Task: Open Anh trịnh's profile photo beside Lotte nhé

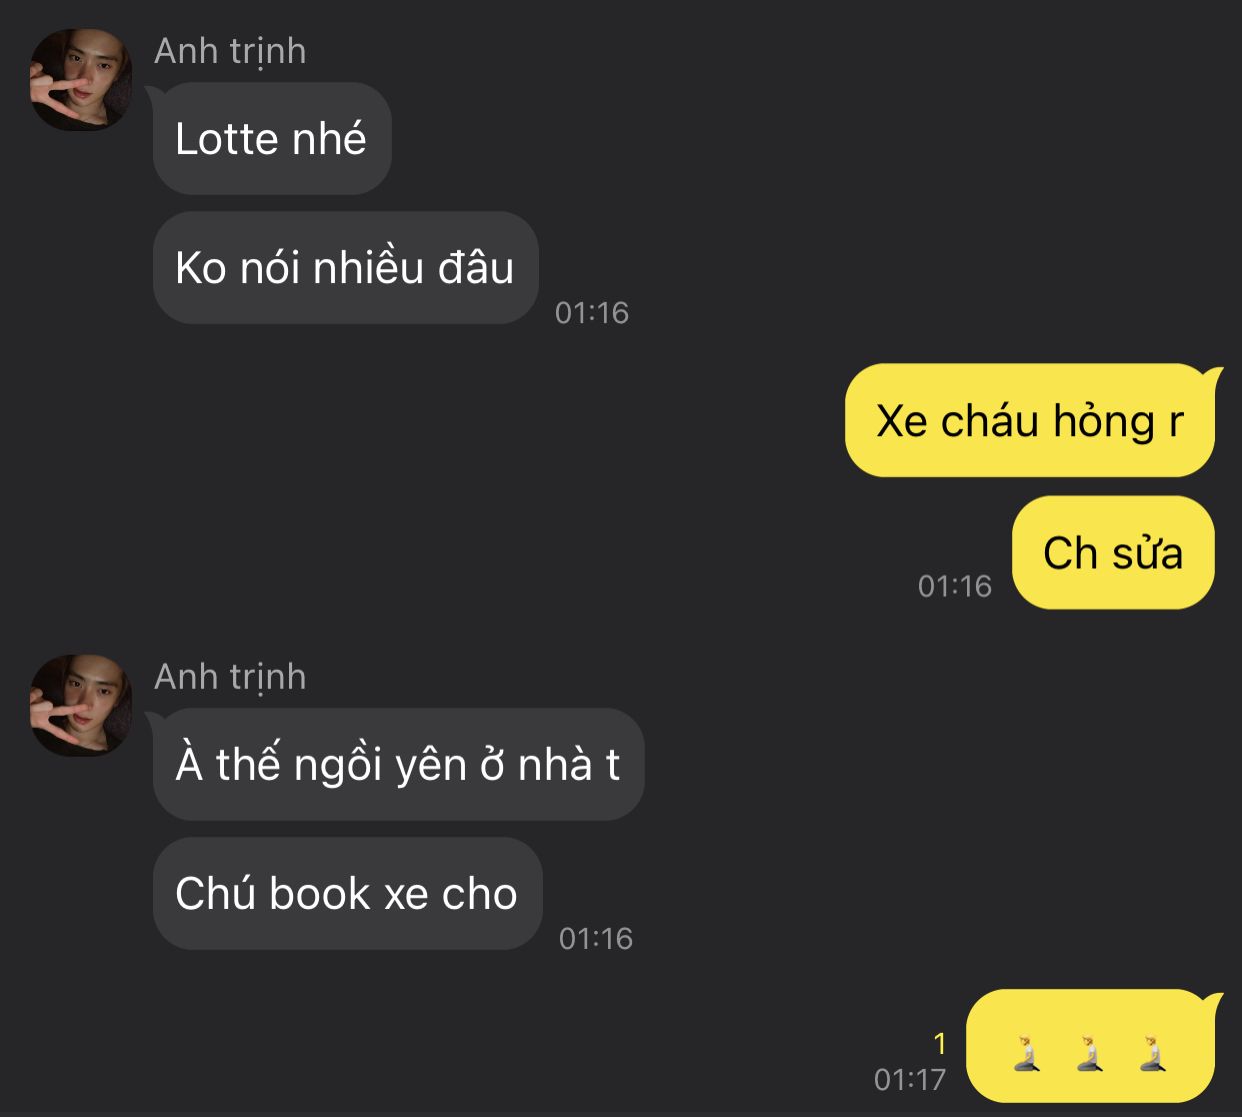Action: (x=81, y=80)
